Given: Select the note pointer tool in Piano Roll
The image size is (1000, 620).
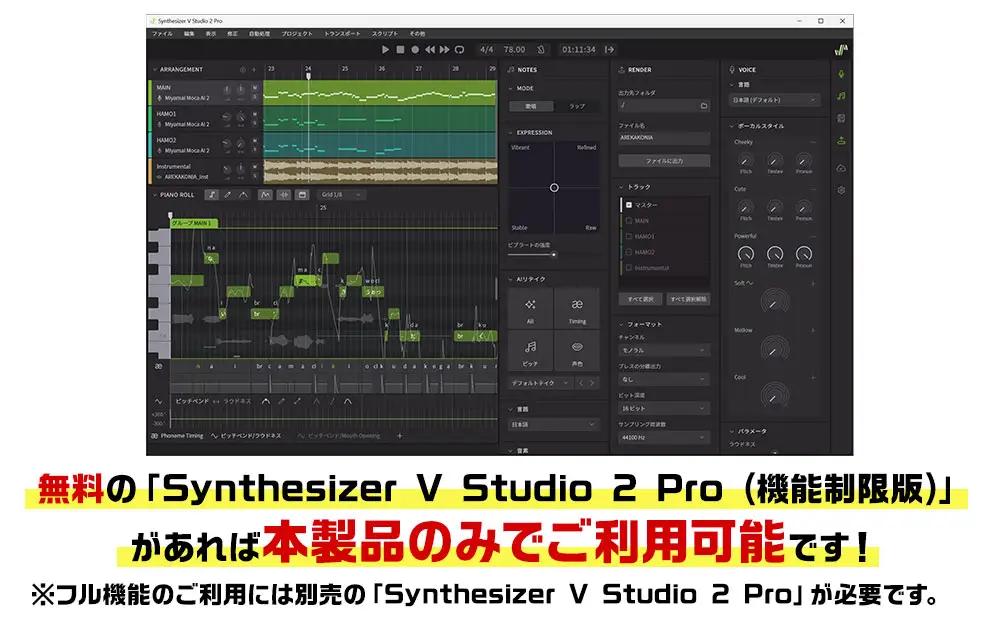Looking at the screenshot, I should [x=212, y=195].
